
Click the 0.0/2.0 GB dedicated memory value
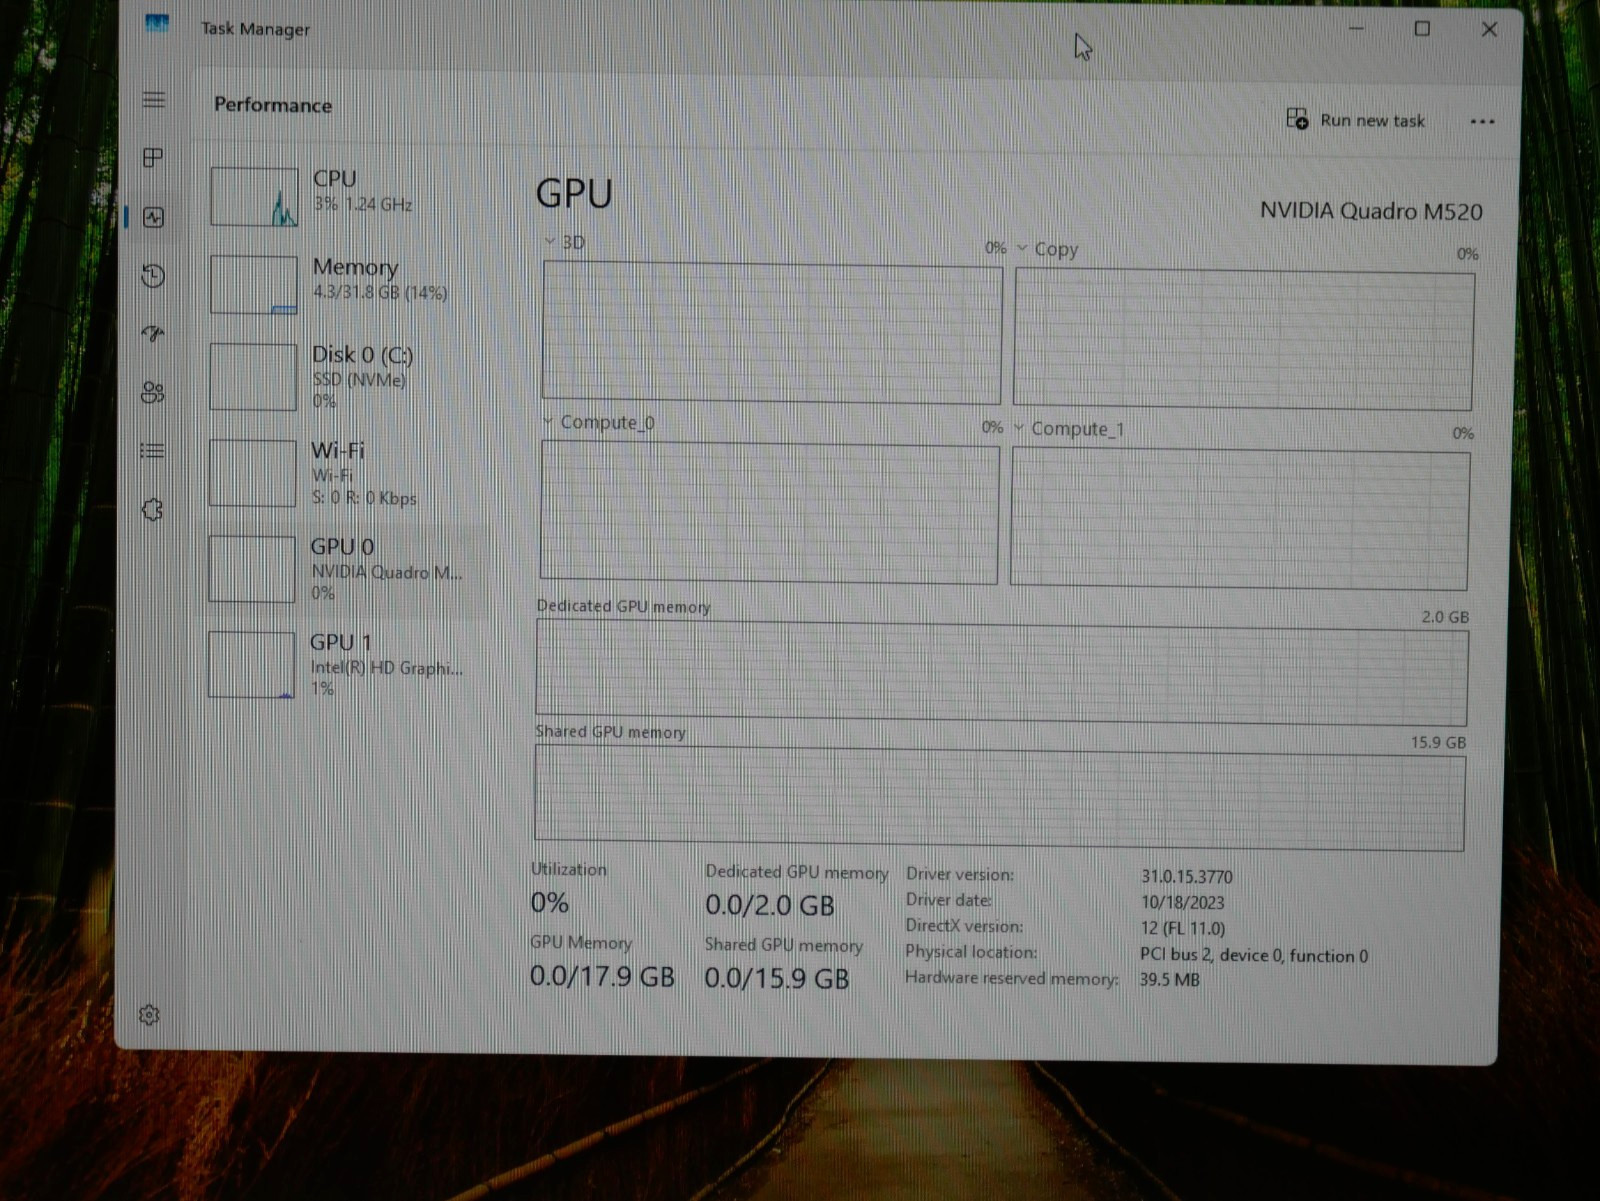tap(770, 906)
